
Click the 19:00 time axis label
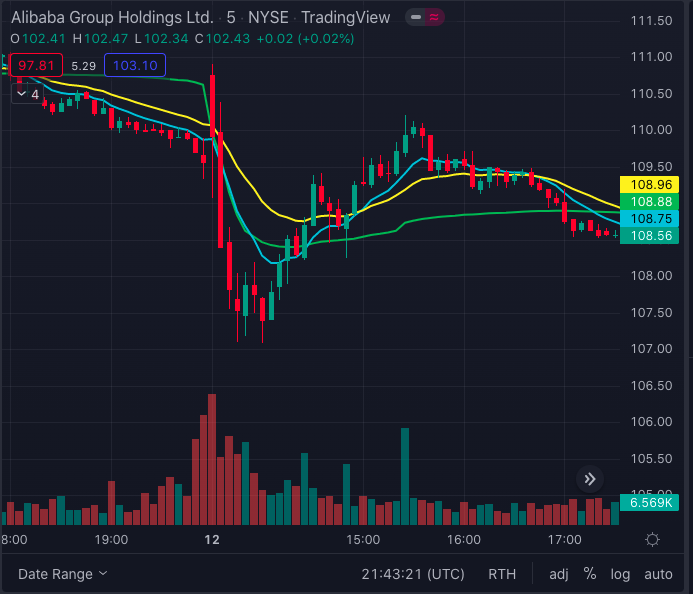pyautogui.click(x=111, y=540)
